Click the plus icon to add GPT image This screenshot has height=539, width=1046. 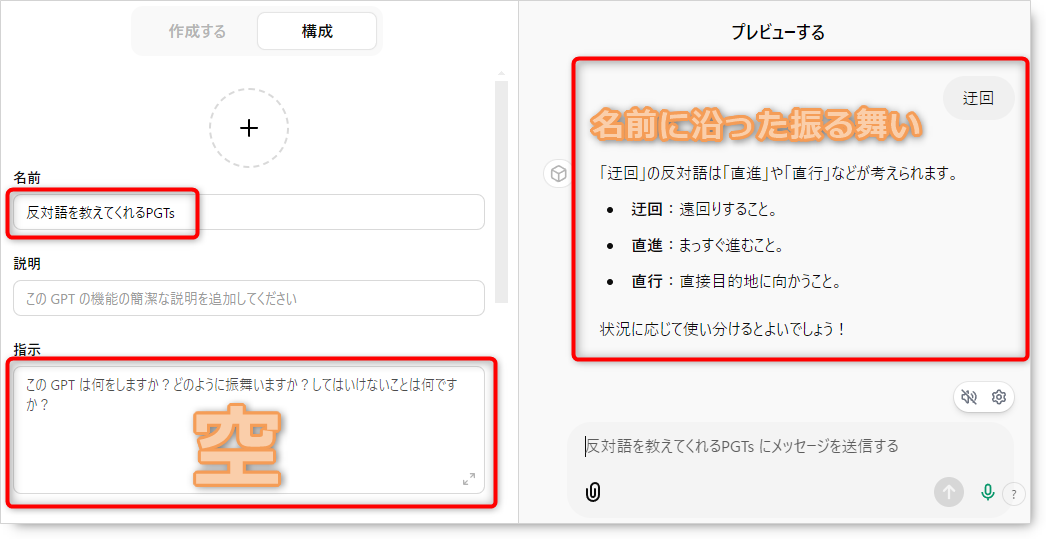coord(249,128)
